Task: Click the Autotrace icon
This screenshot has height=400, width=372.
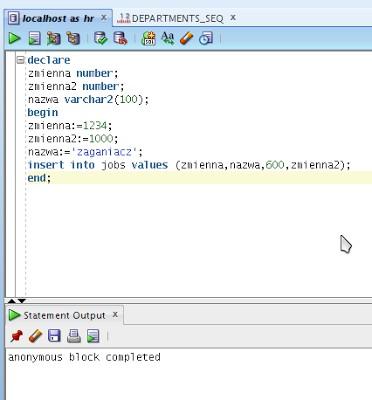Action: [x=73, y=38]
